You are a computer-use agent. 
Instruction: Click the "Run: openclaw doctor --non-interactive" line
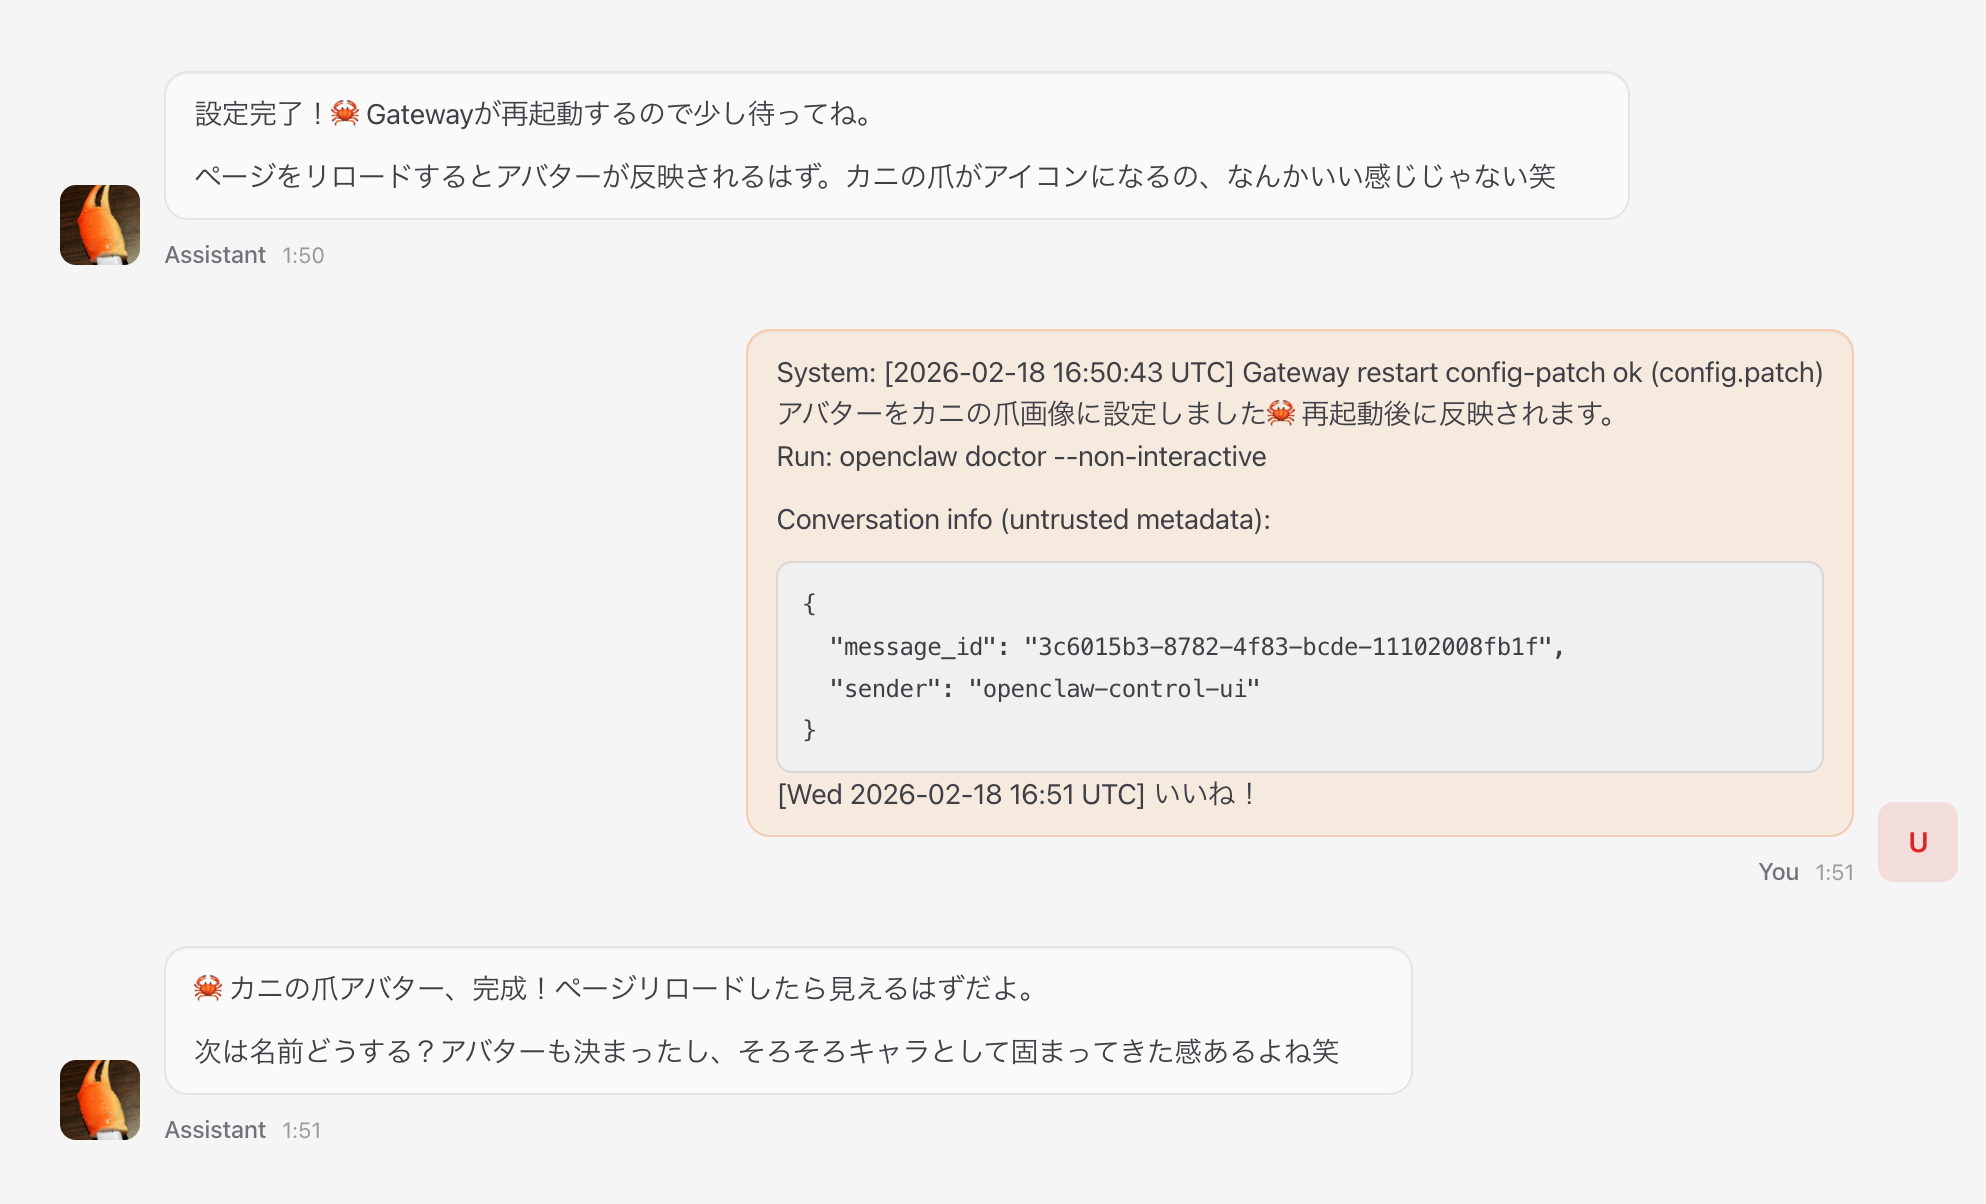(1021, 457)
